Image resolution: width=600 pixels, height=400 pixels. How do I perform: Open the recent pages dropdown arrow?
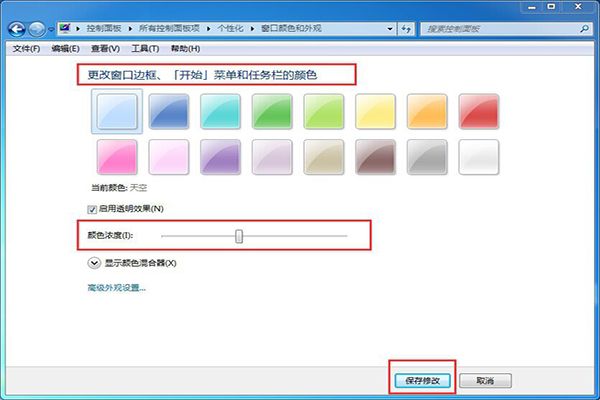[x=51, y=29]
